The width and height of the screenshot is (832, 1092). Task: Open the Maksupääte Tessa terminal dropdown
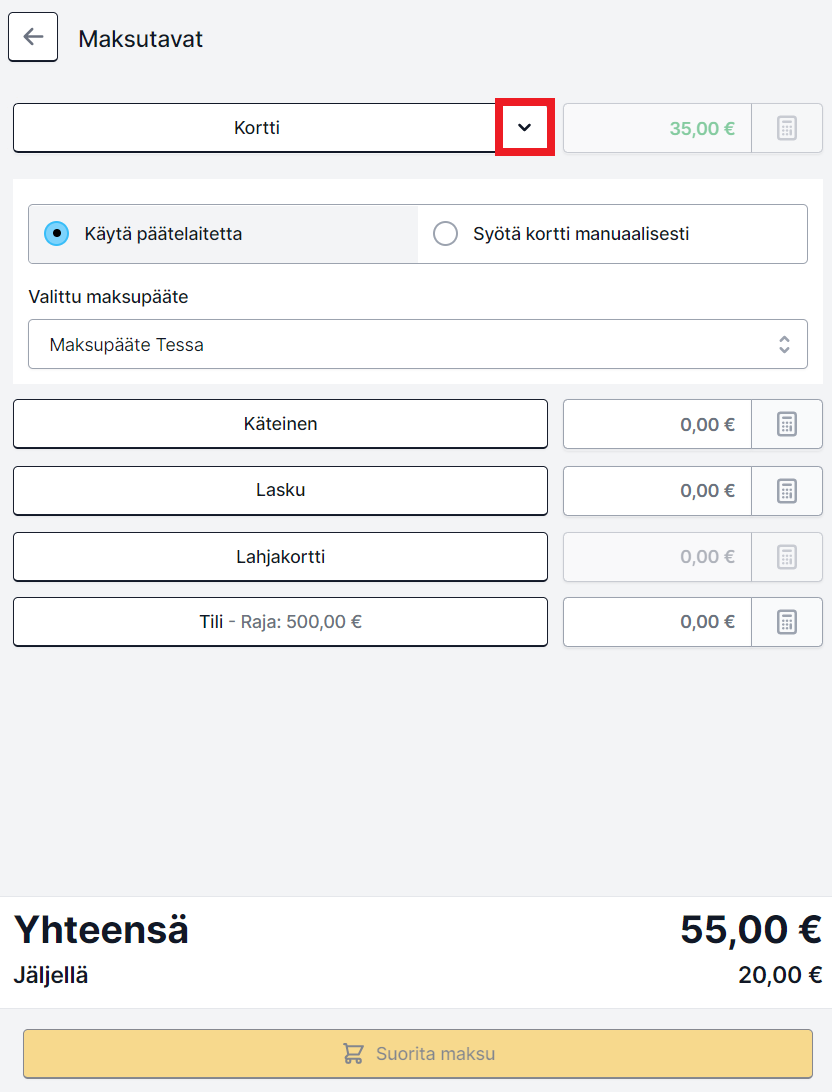pyautogui.click(x=418, y=344)
